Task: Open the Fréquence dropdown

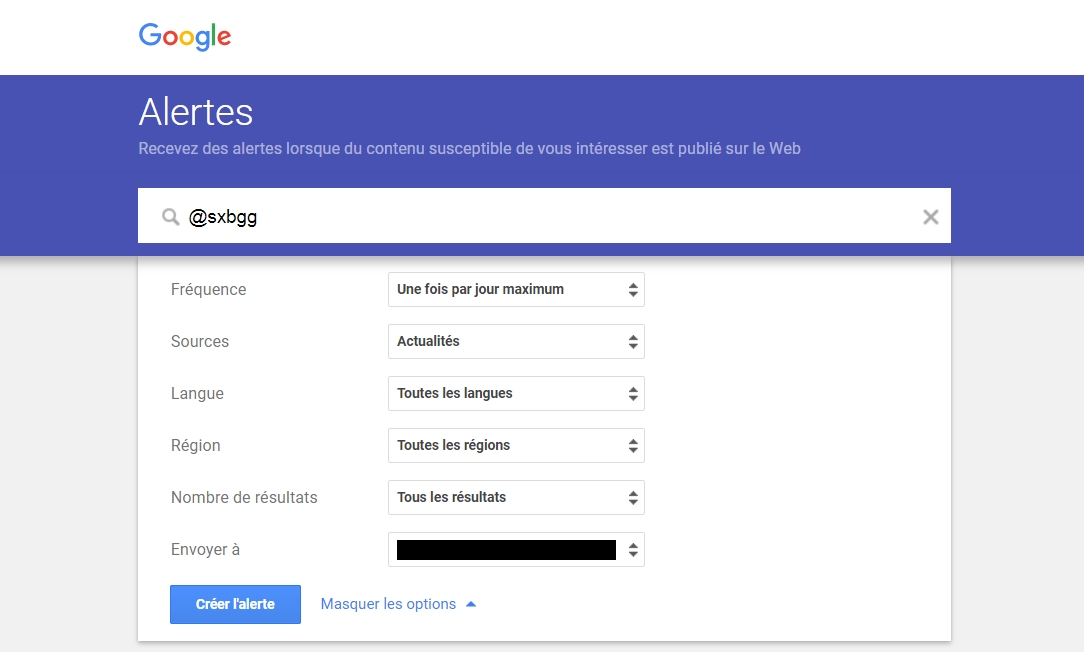Action: [516, 290]
